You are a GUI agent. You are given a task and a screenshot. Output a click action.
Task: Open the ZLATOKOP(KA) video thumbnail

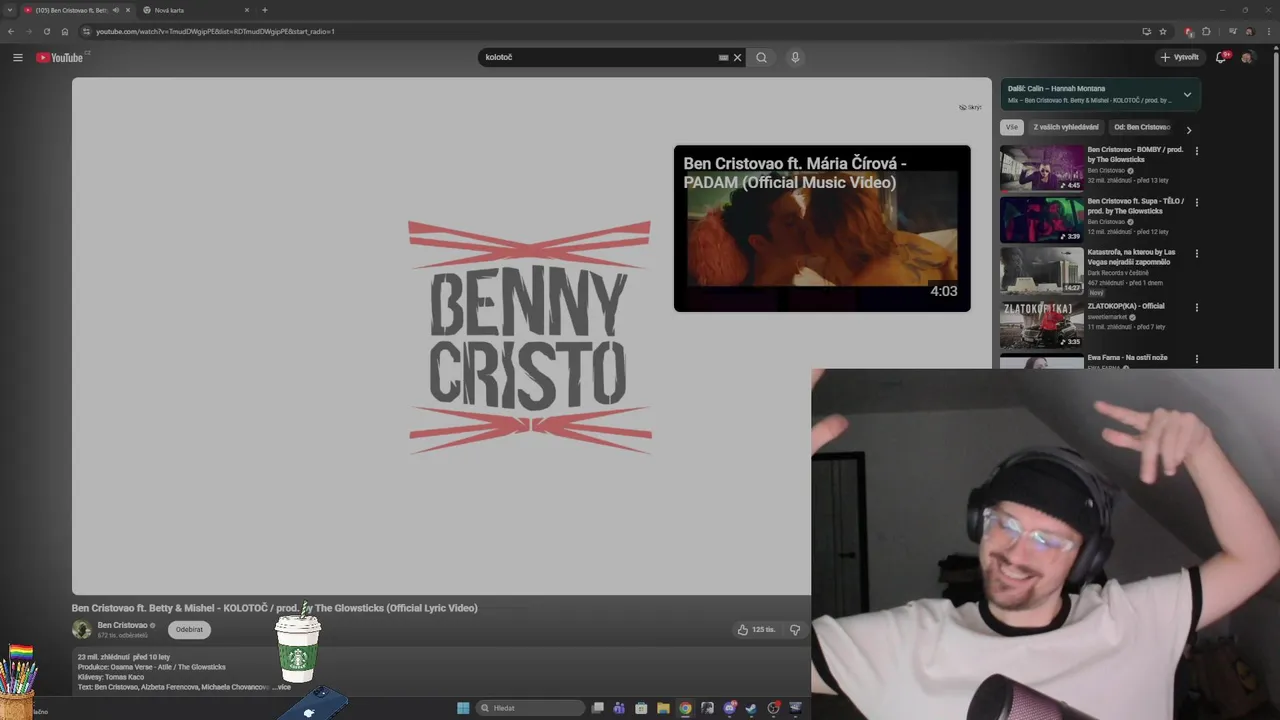point(1042,324)
